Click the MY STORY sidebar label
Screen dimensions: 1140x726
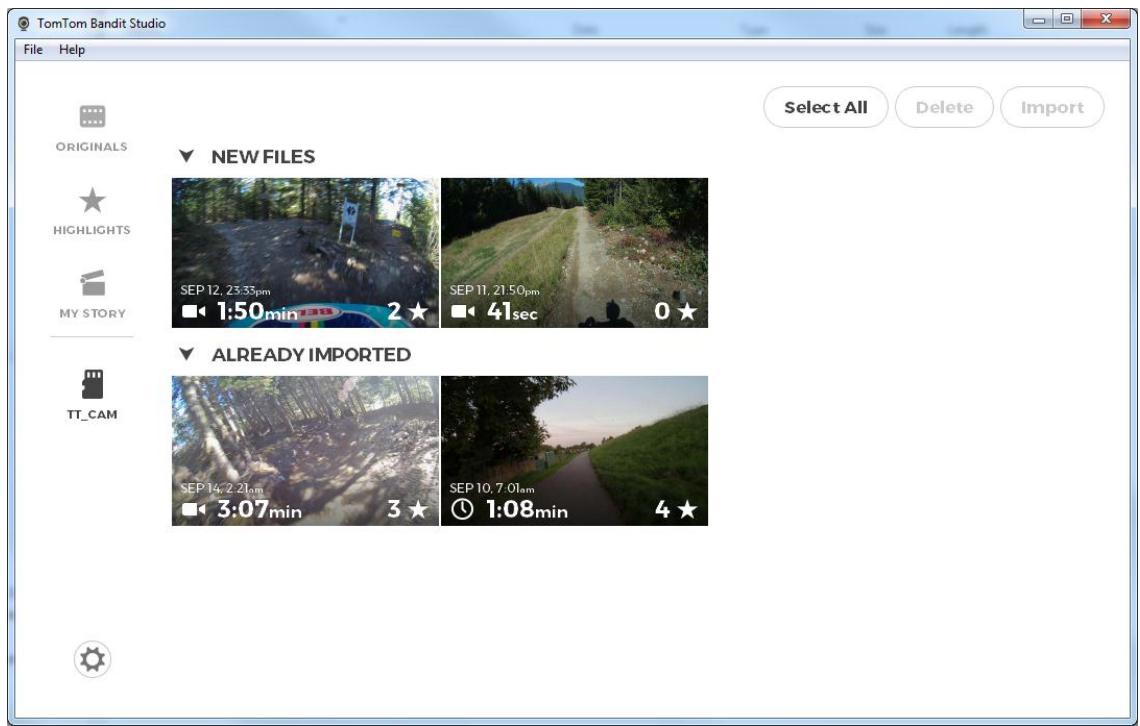click(x=92, y=313)
